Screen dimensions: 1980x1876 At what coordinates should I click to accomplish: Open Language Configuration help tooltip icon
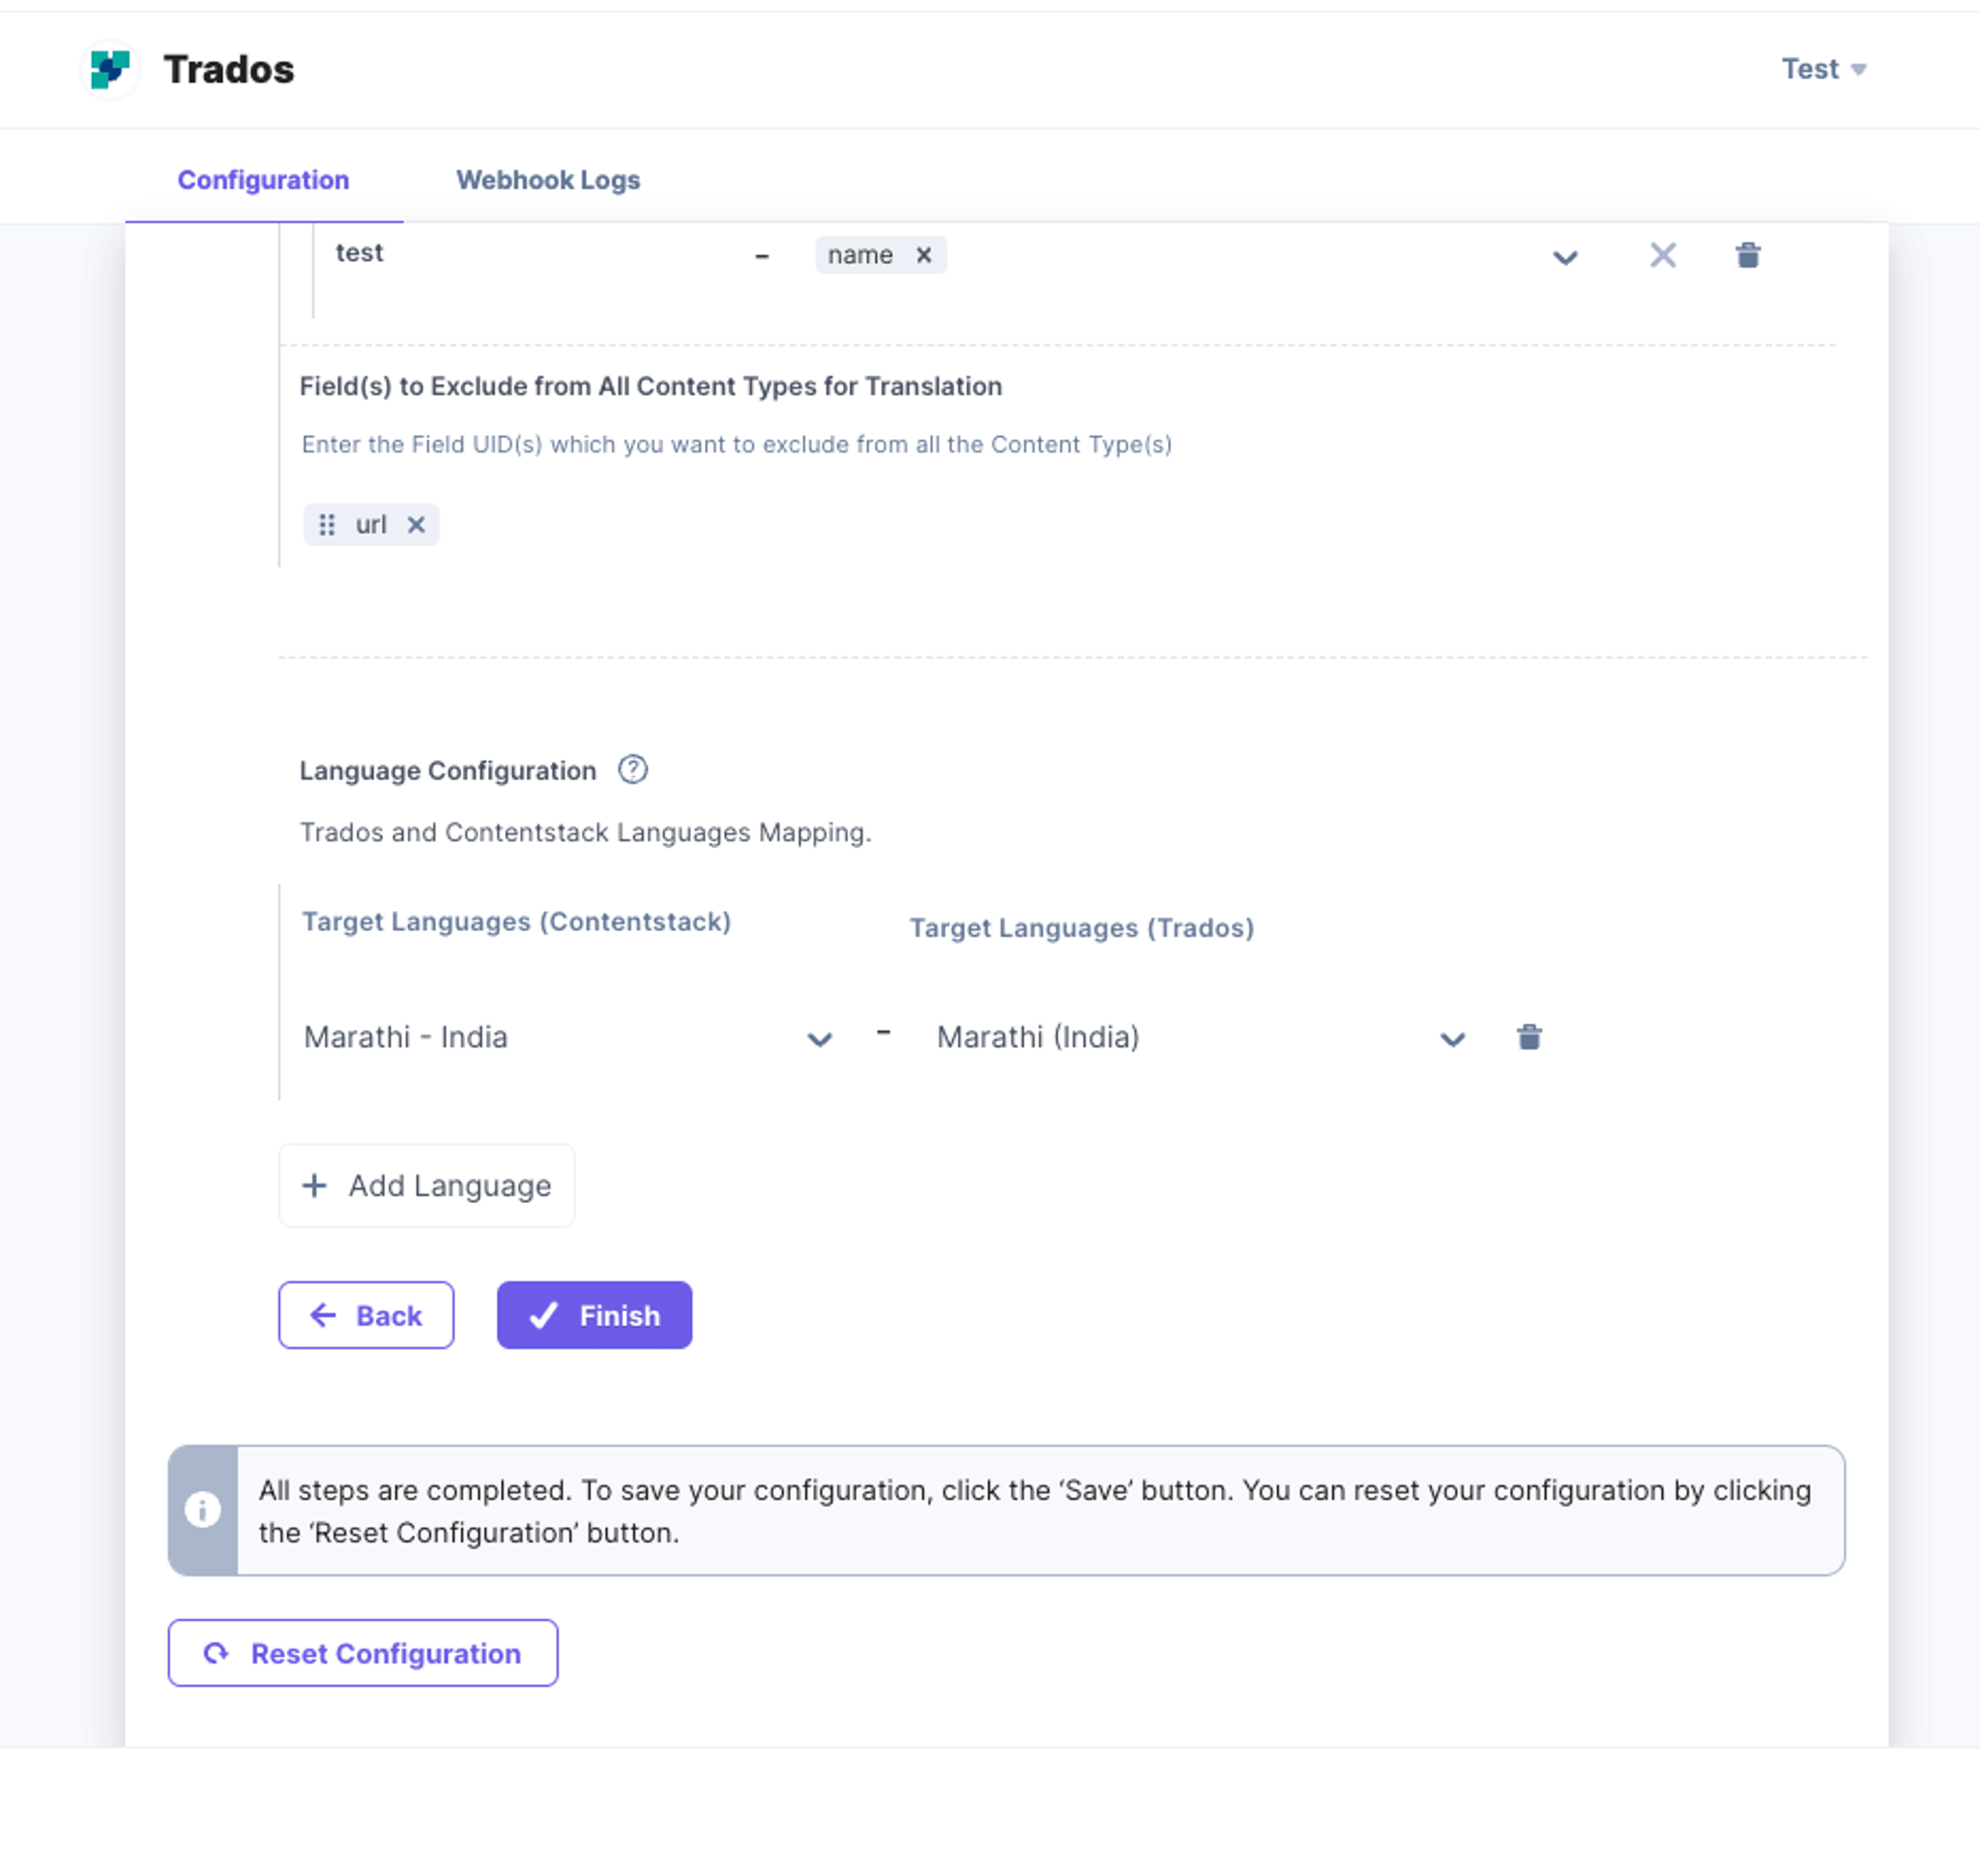(632, 770)
